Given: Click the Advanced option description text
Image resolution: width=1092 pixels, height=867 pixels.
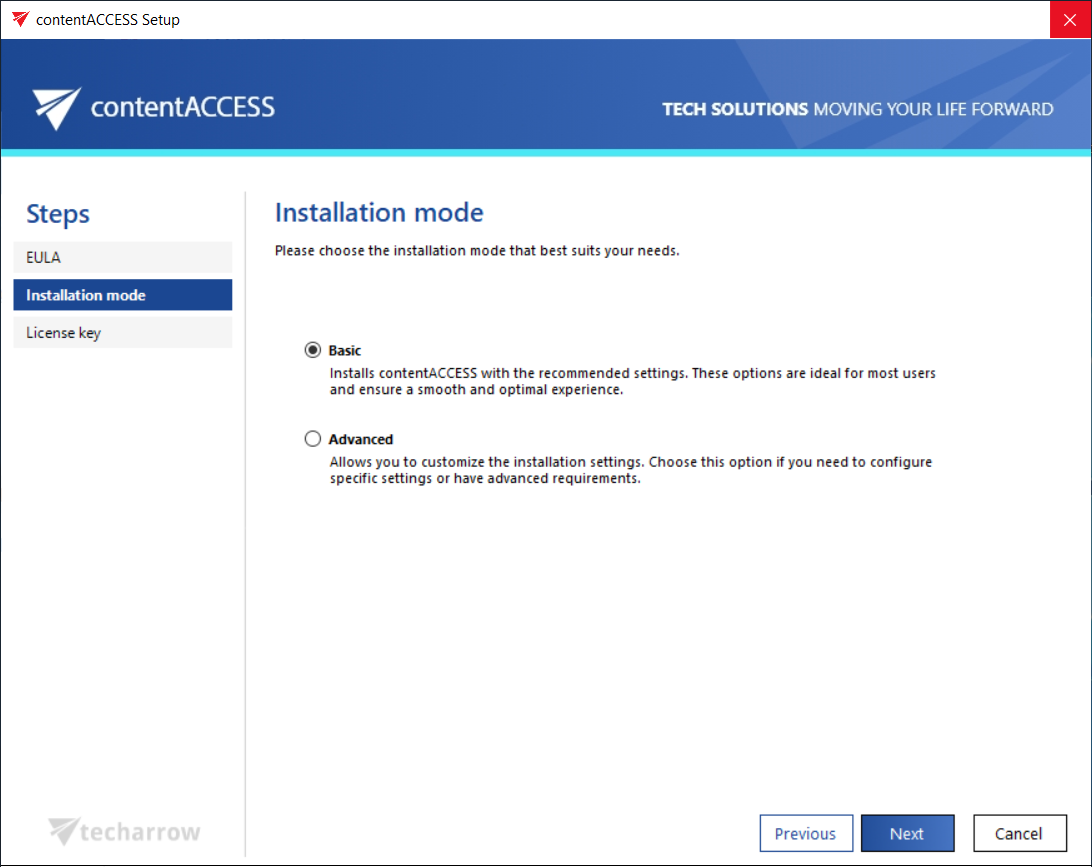Looking at the screenshot, I should [x=630, y=470].
